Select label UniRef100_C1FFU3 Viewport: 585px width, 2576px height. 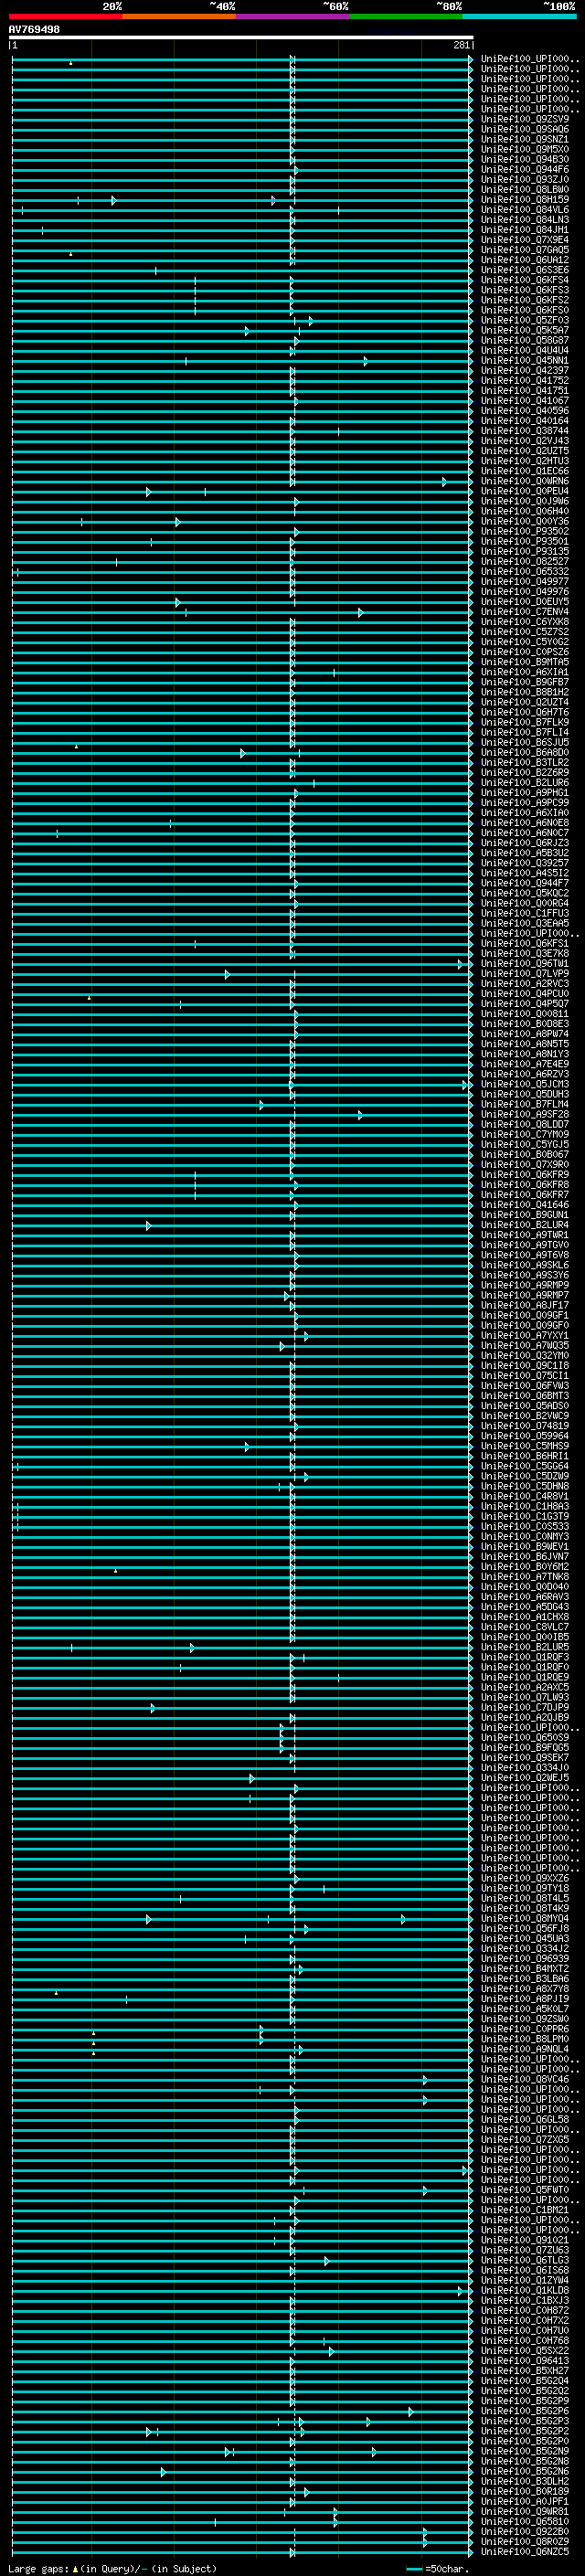(x=525, y=913)
